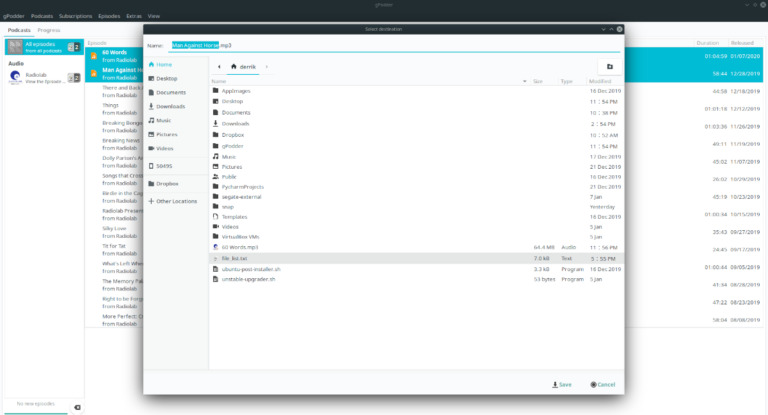Open Pictures in the places sidebar

(167, 134)
